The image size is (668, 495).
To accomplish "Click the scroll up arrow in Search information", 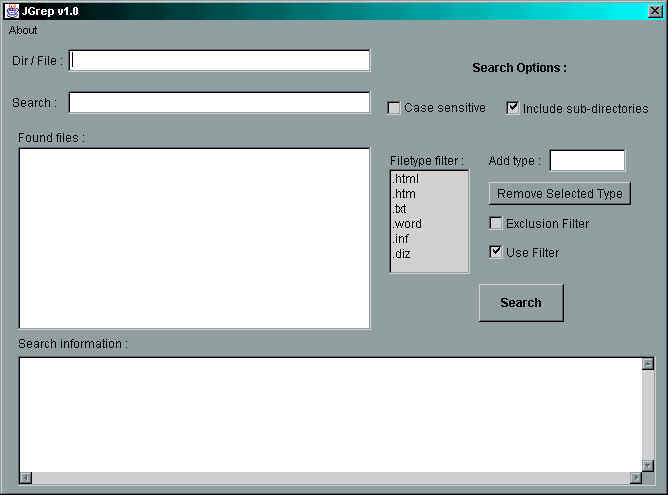I will (648, 364).
